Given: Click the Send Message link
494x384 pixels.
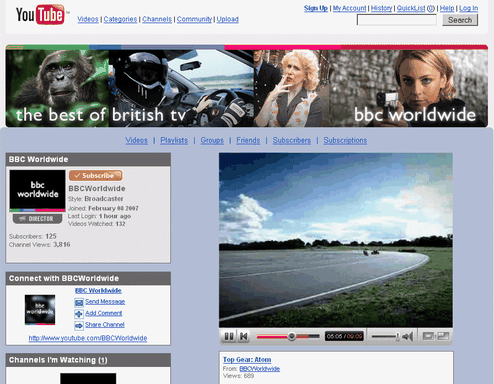Looking at the screenshot, I should click(x=105, y=302).
